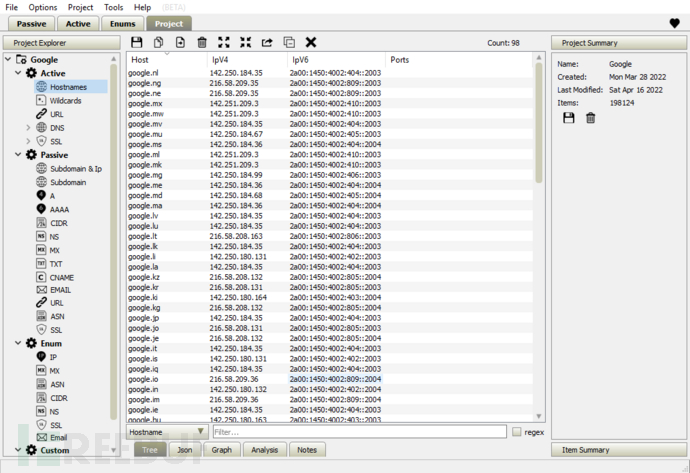
Task: Click the import file icon in the toolbar
Action: 180,42
